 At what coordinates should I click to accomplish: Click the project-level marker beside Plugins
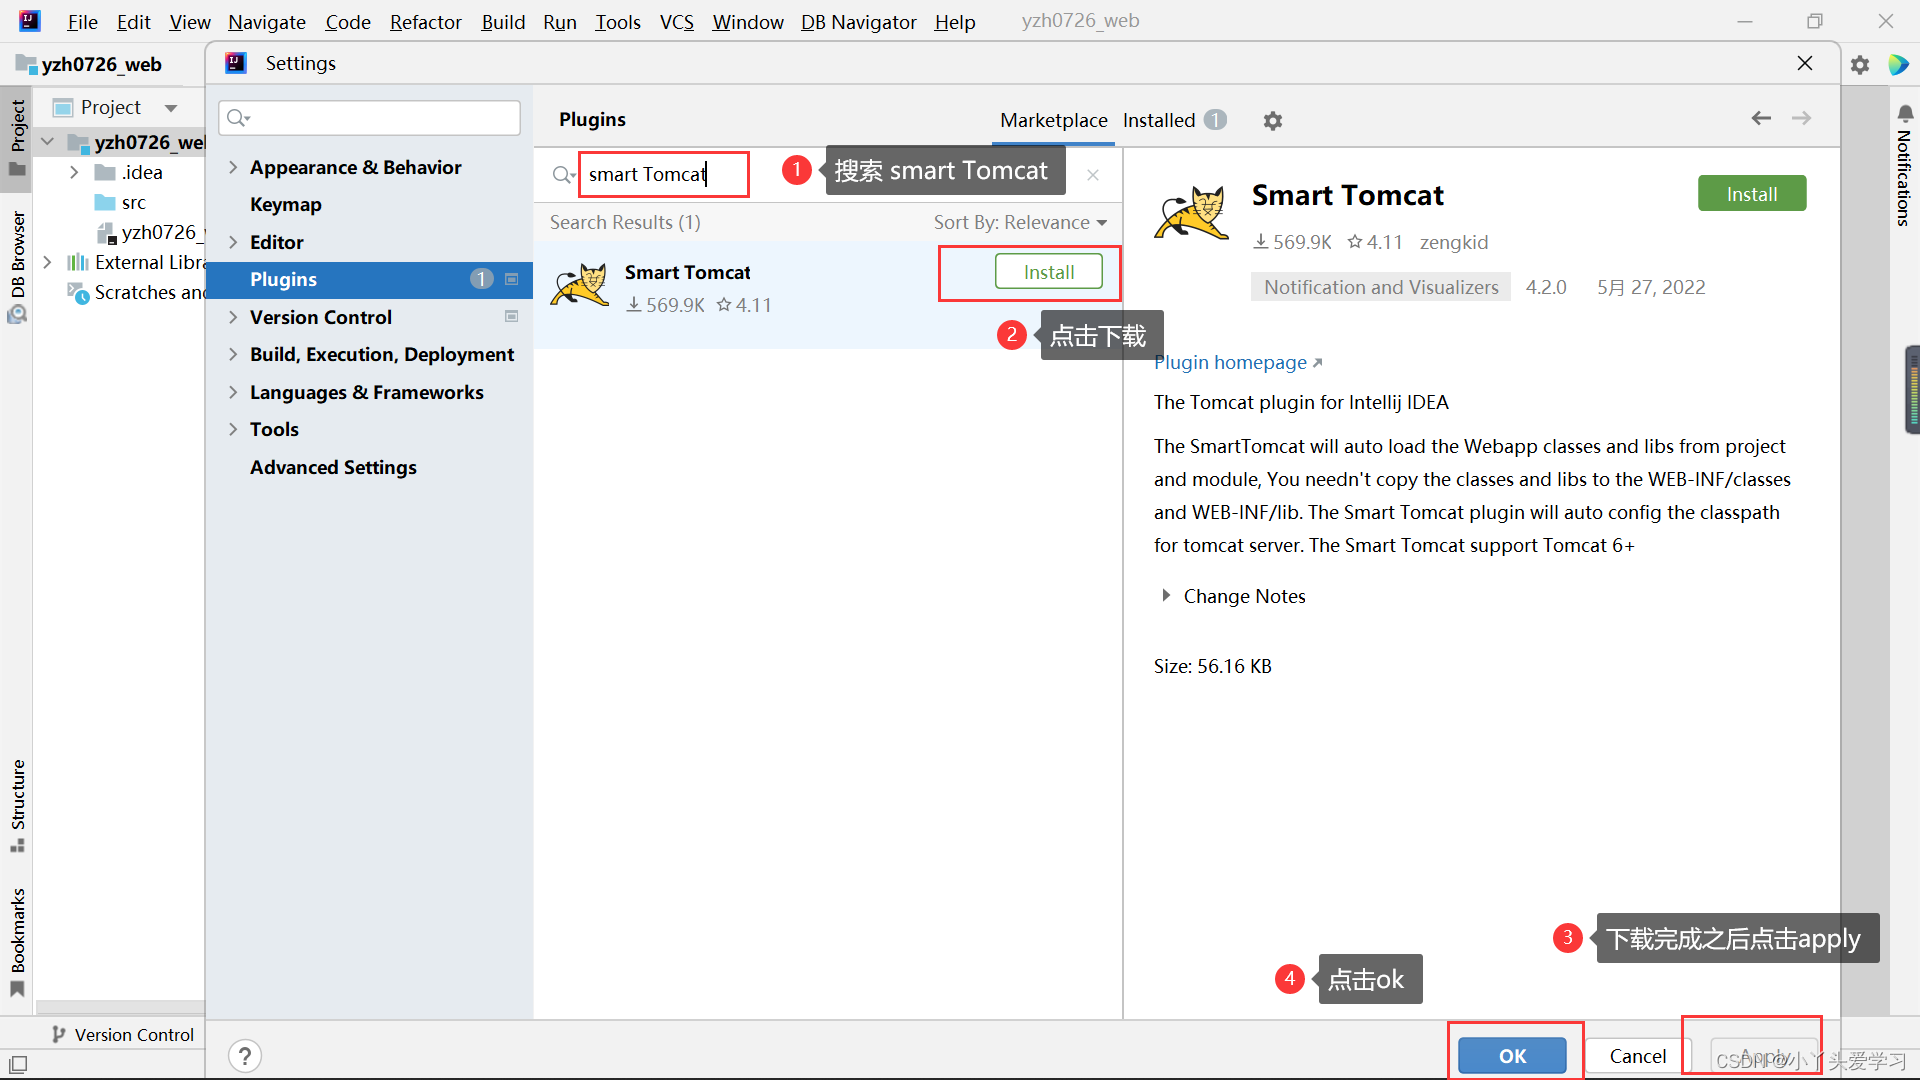pyautogui.click(x=512, y=279)
